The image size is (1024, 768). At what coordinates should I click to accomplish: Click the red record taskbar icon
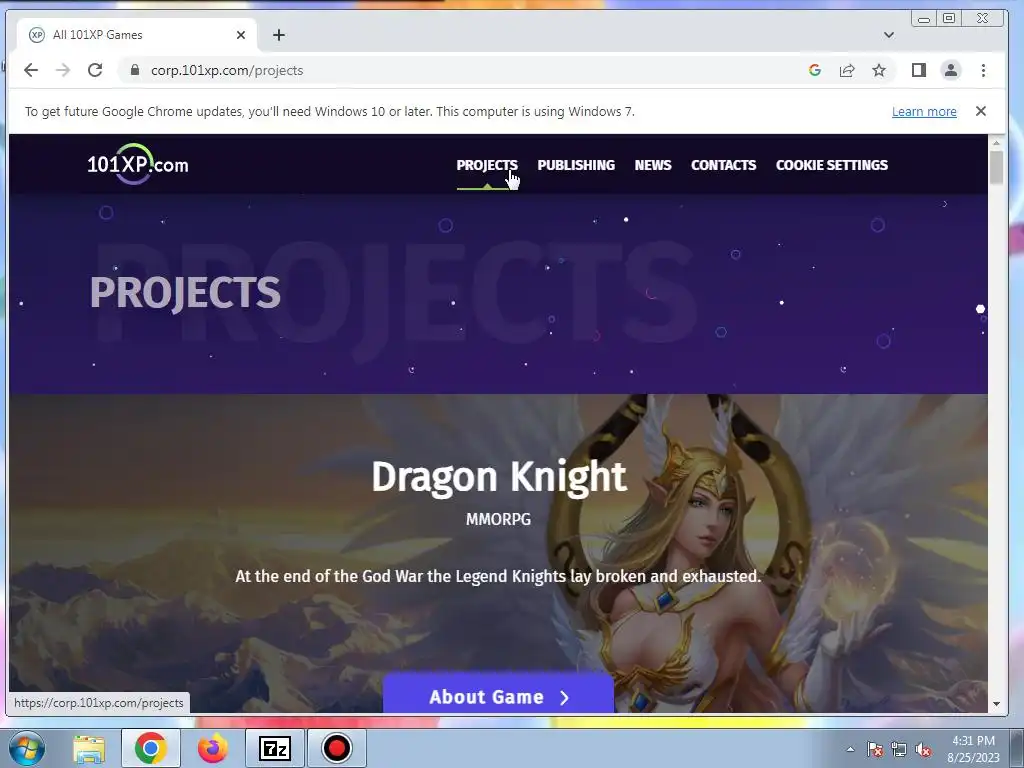point(336,748)
